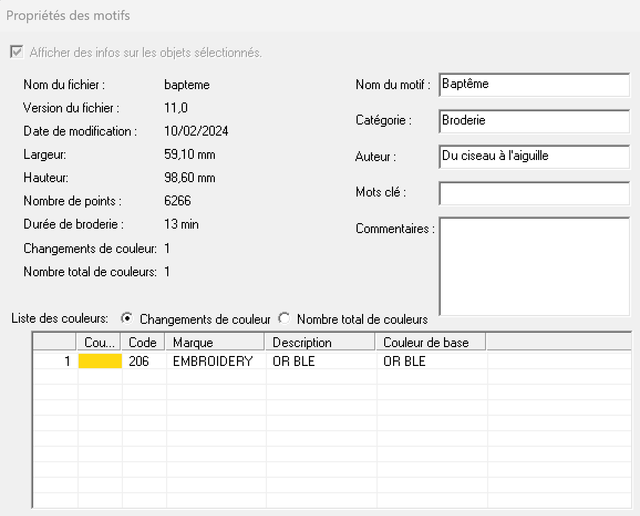Click 'OR BLE' in Couleur de base column
Viewport: 640px width, 516px height.
pyautogui.click(x=404, y=361)
